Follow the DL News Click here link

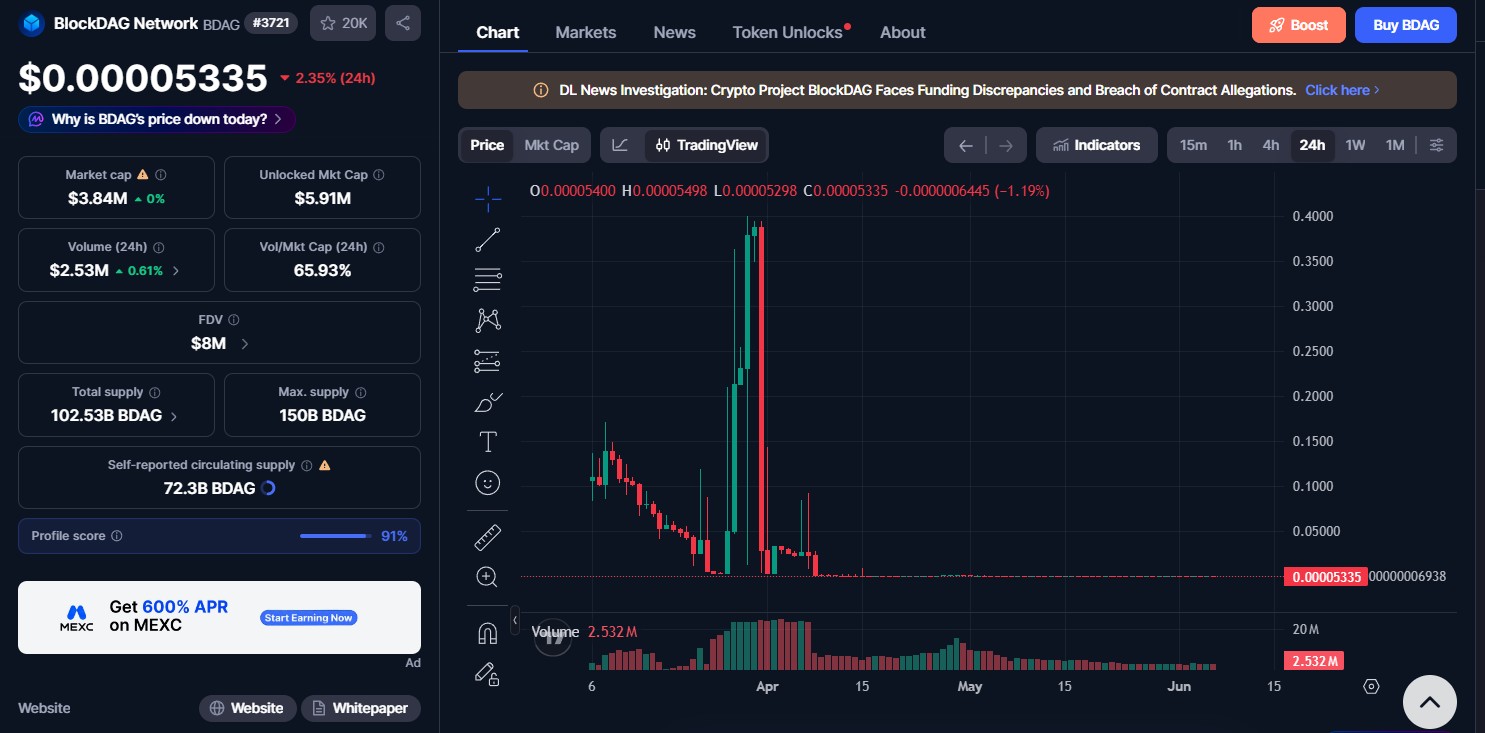pos(1342,90)
